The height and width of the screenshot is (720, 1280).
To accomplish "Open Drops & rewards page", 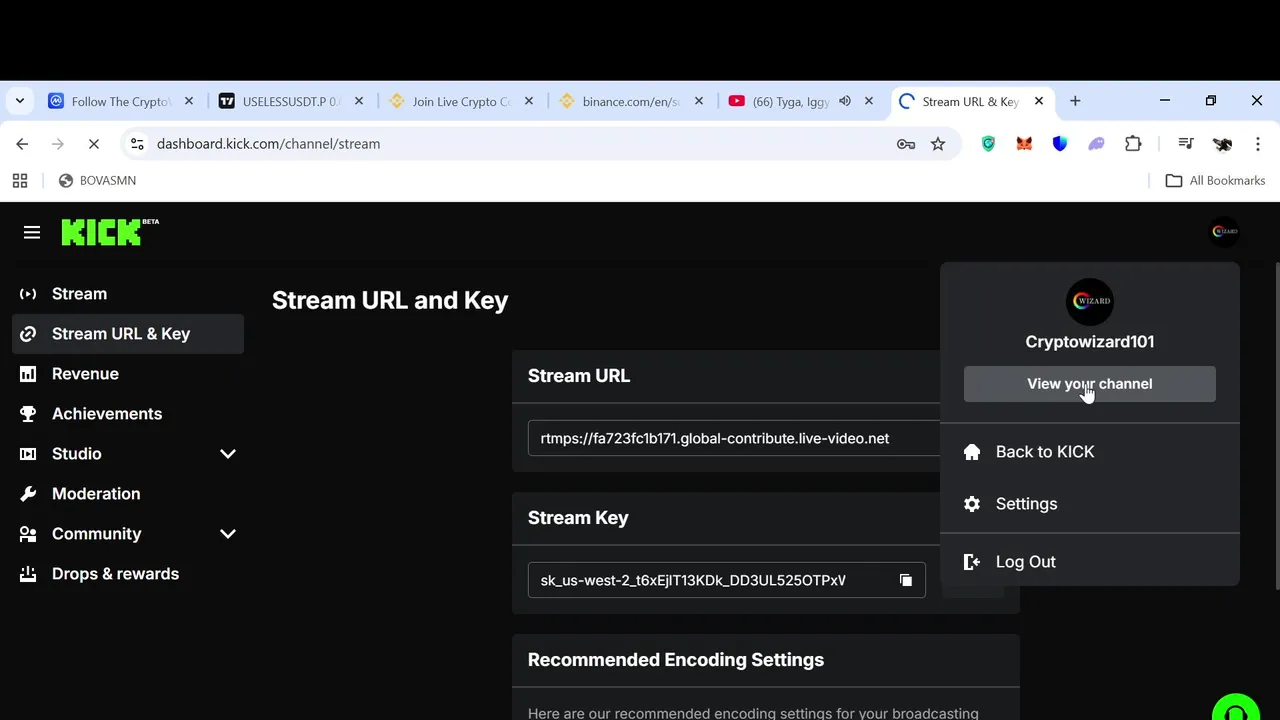I will coord(128,574).
